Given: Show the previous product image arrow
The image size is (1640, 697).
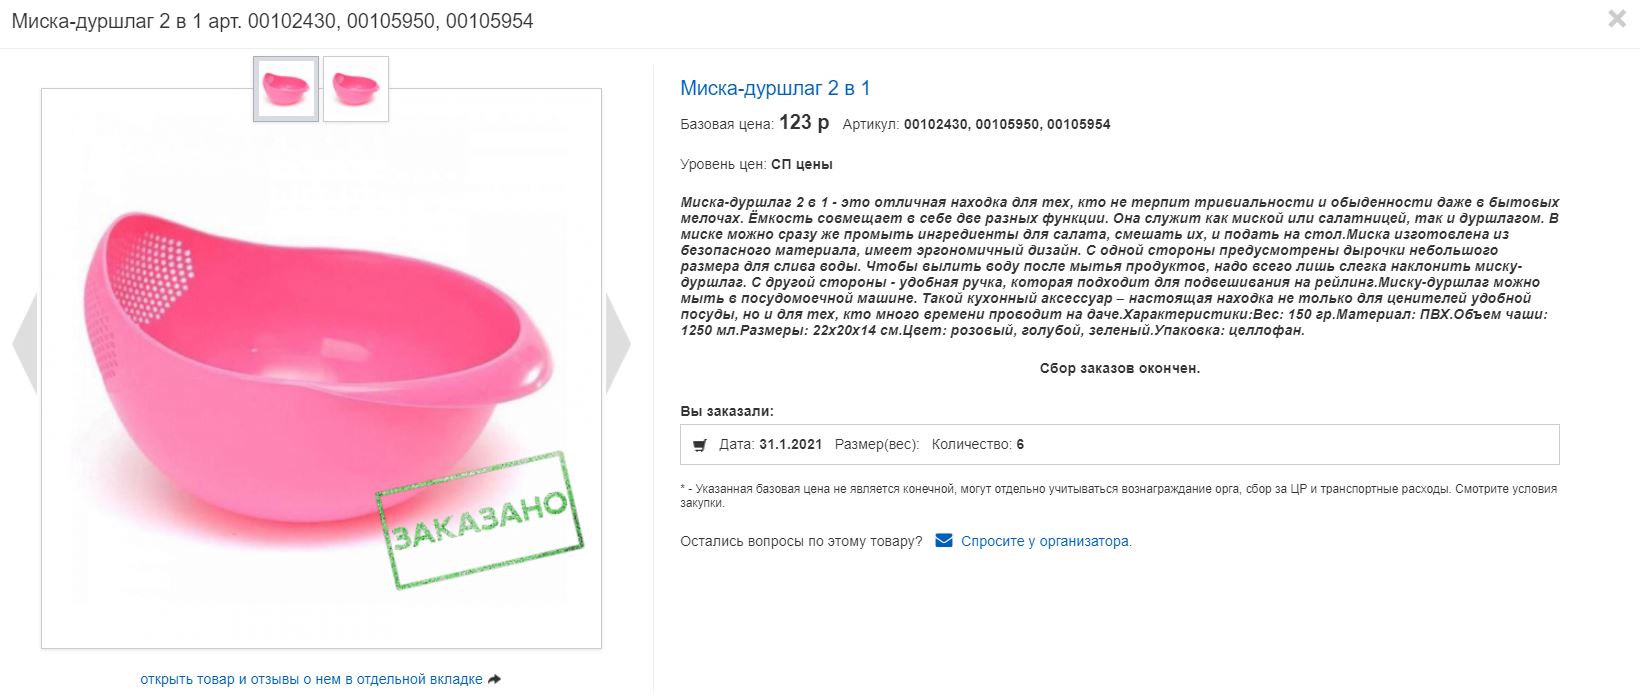Looking at the screenshot, I should 24,343.
